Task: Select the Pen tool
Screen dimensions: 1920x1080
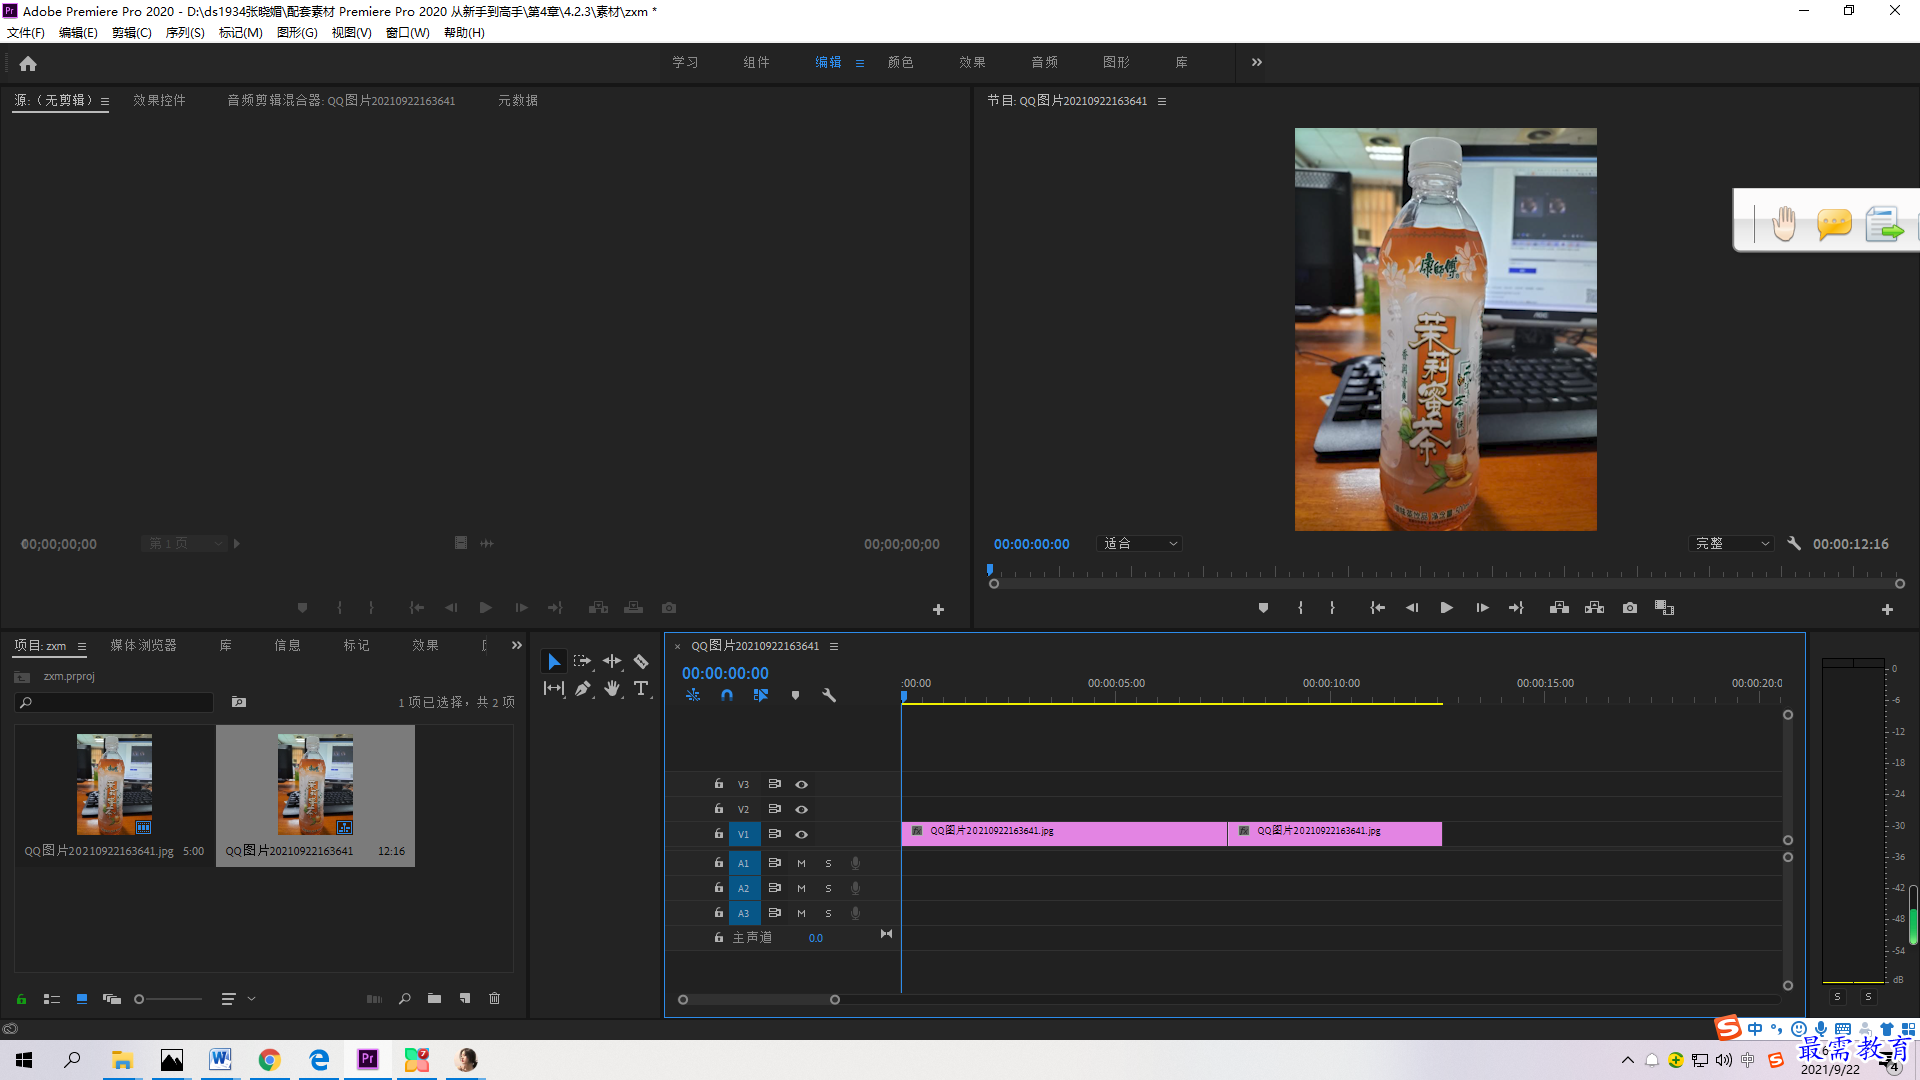Action: point(583,688)
